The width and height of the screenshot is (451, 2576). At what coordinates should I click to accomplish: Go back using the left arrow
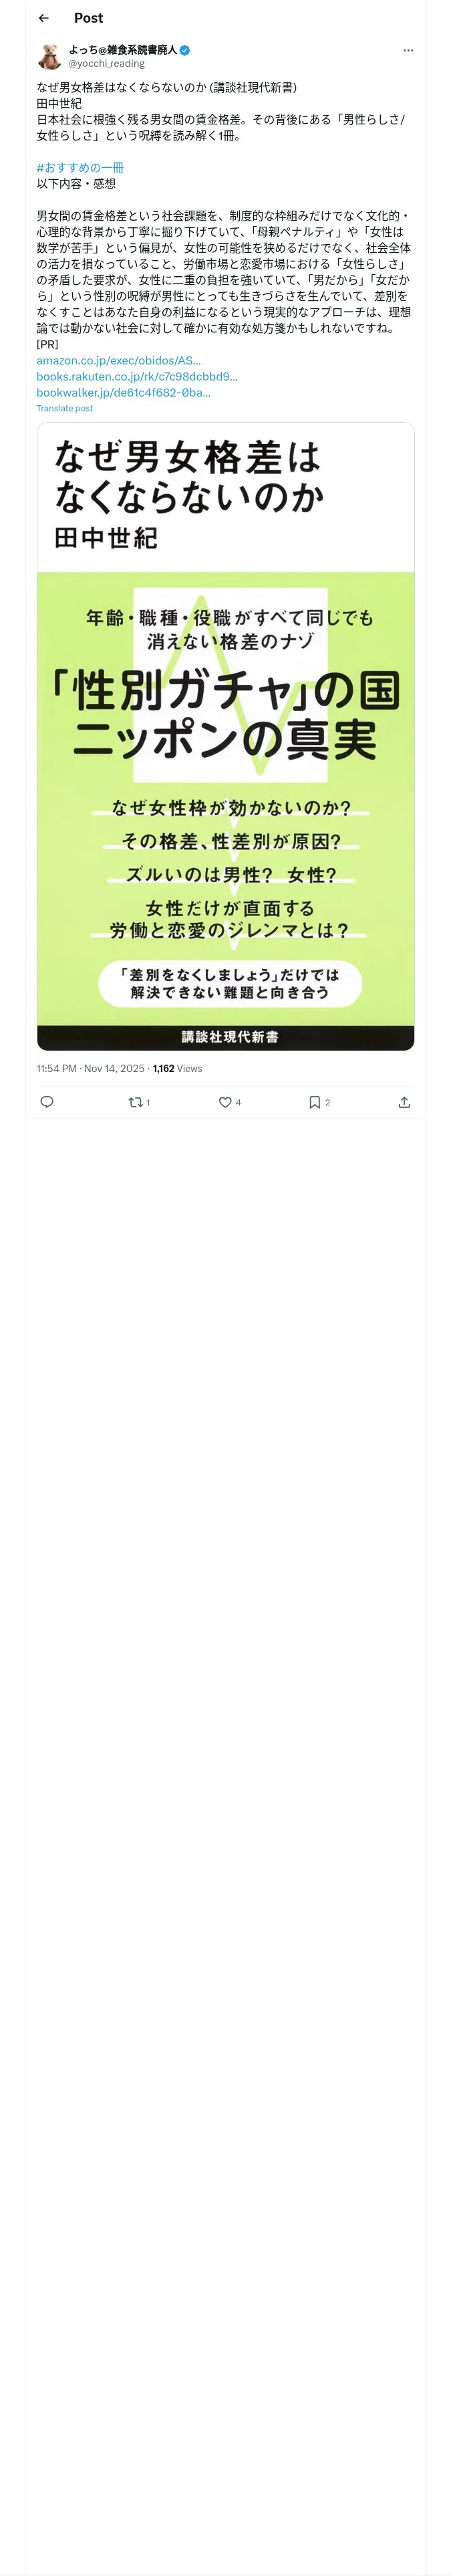click(x=44, y=18)
